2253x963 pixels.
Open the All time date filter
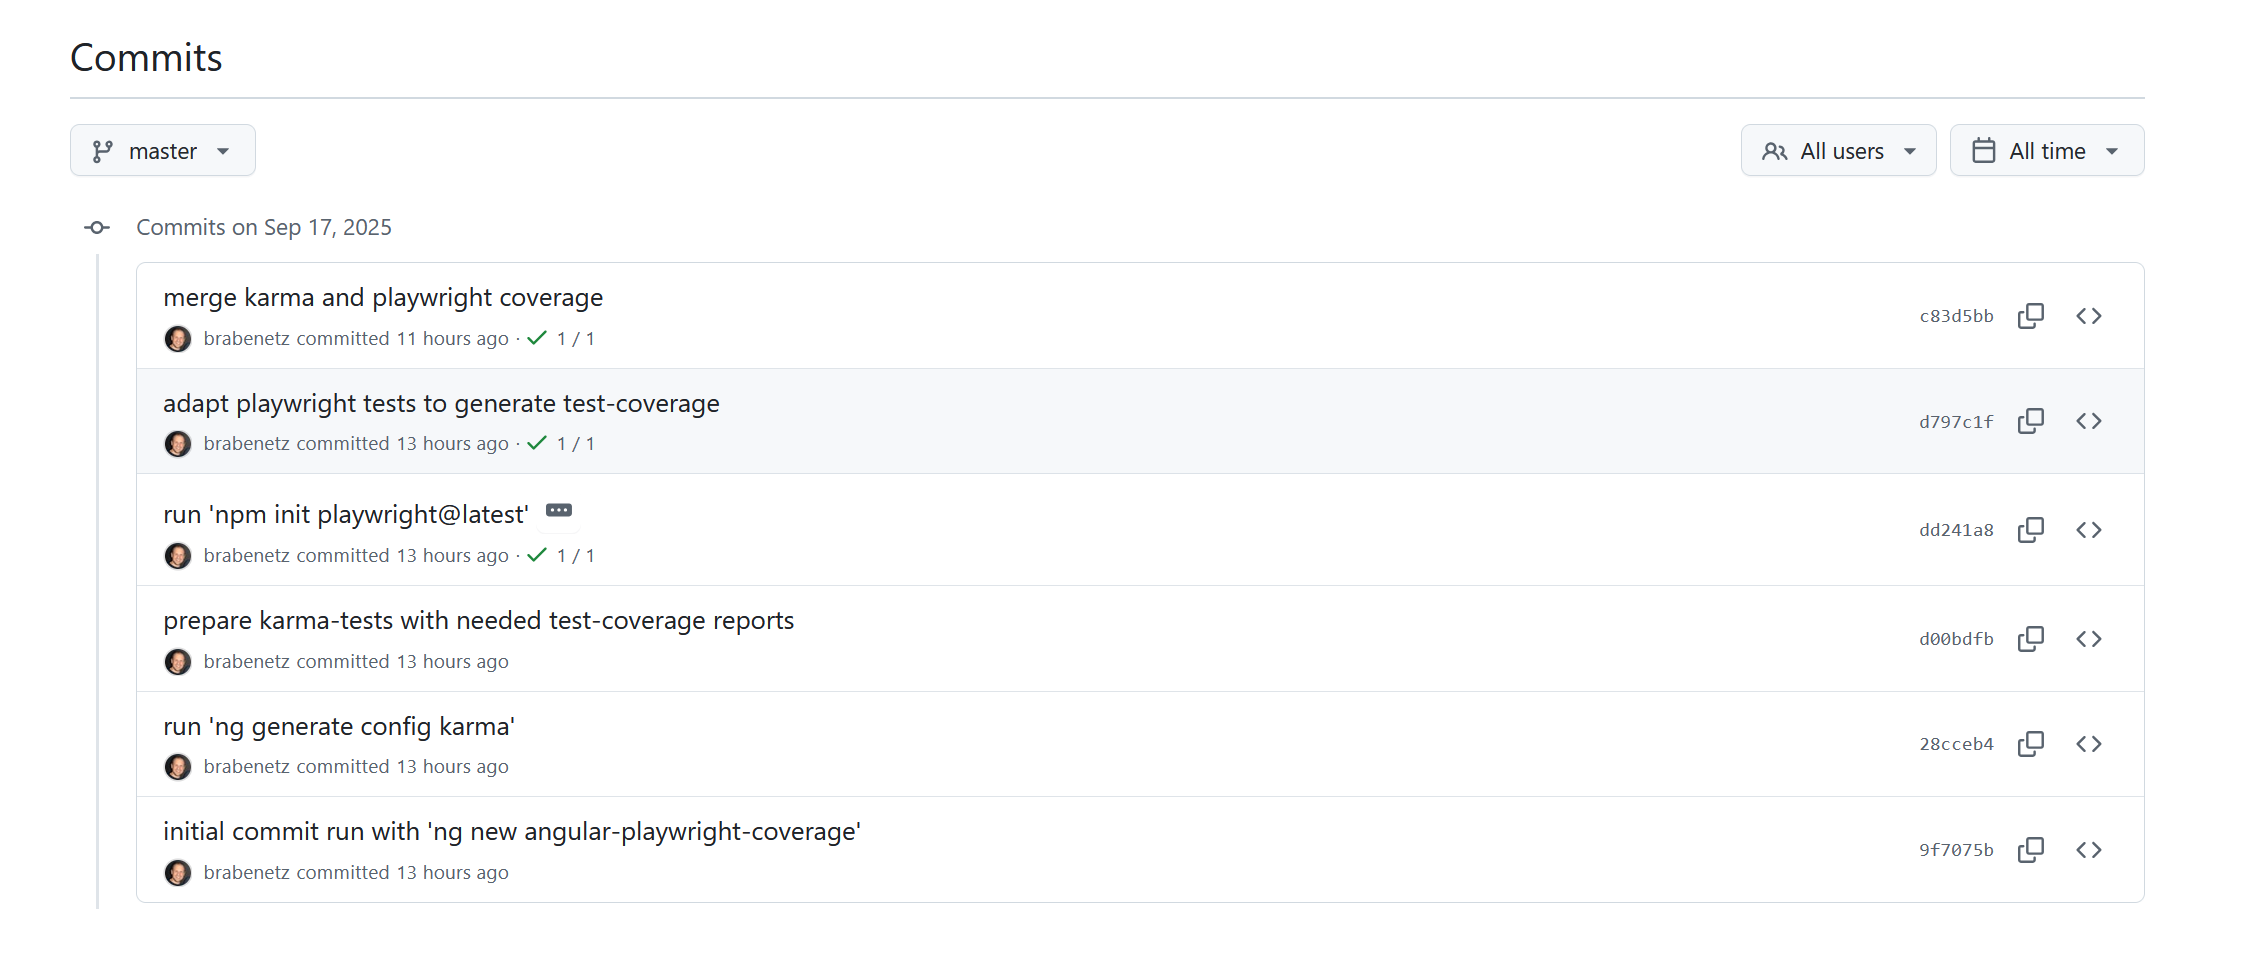[x=2046, y=151]
